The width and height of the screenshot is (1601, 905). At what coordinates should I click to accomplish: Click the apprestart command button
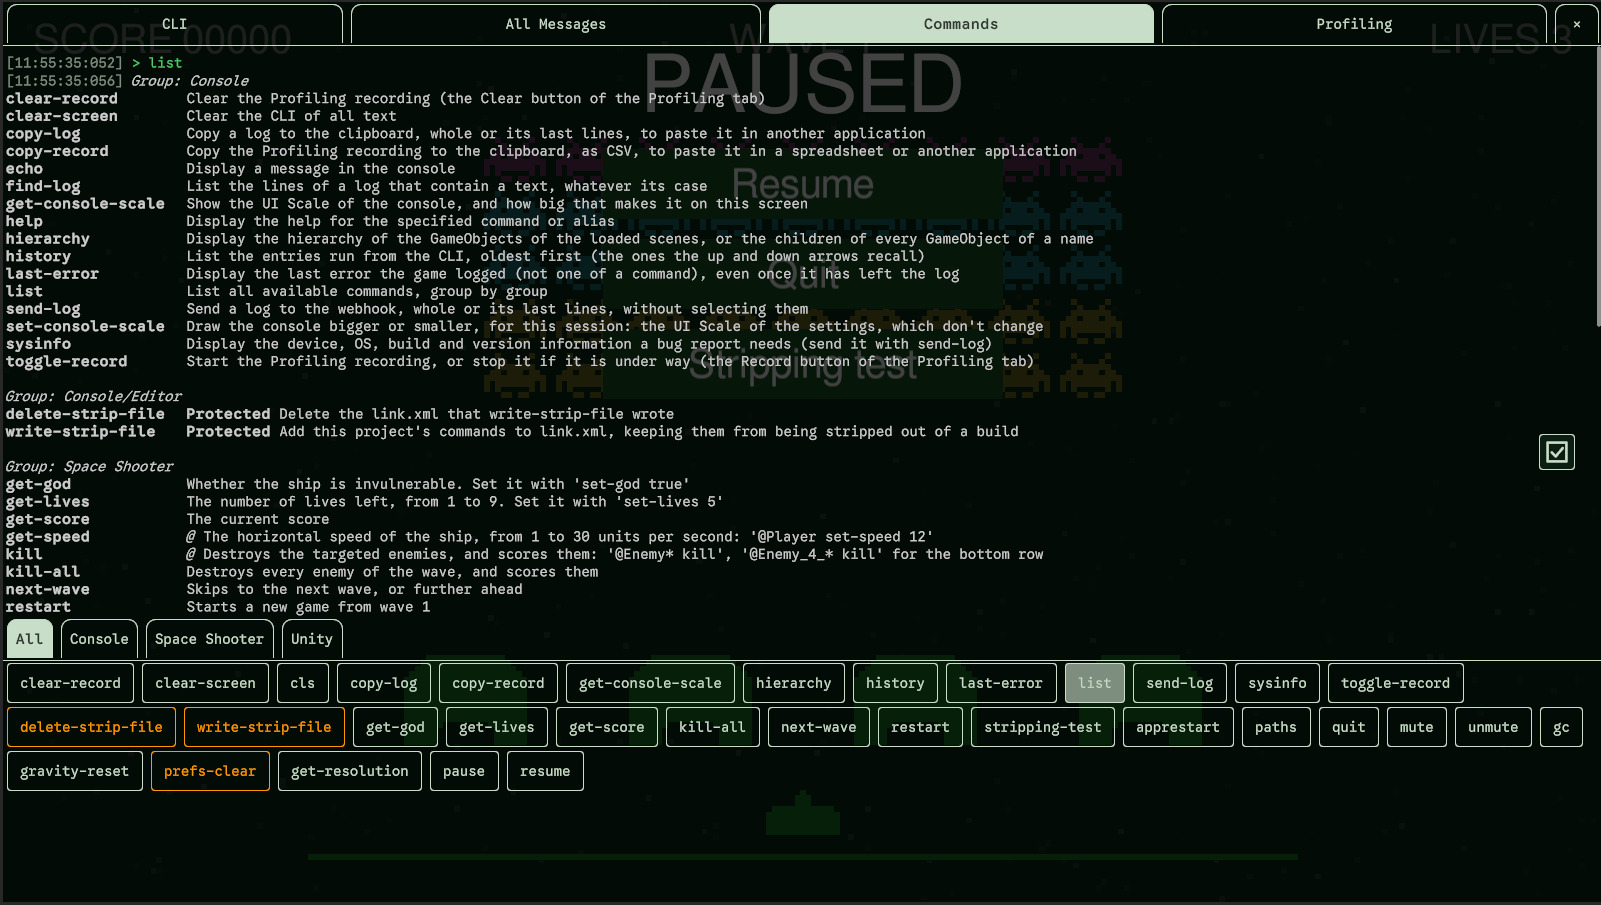[x=1178, y=727]
